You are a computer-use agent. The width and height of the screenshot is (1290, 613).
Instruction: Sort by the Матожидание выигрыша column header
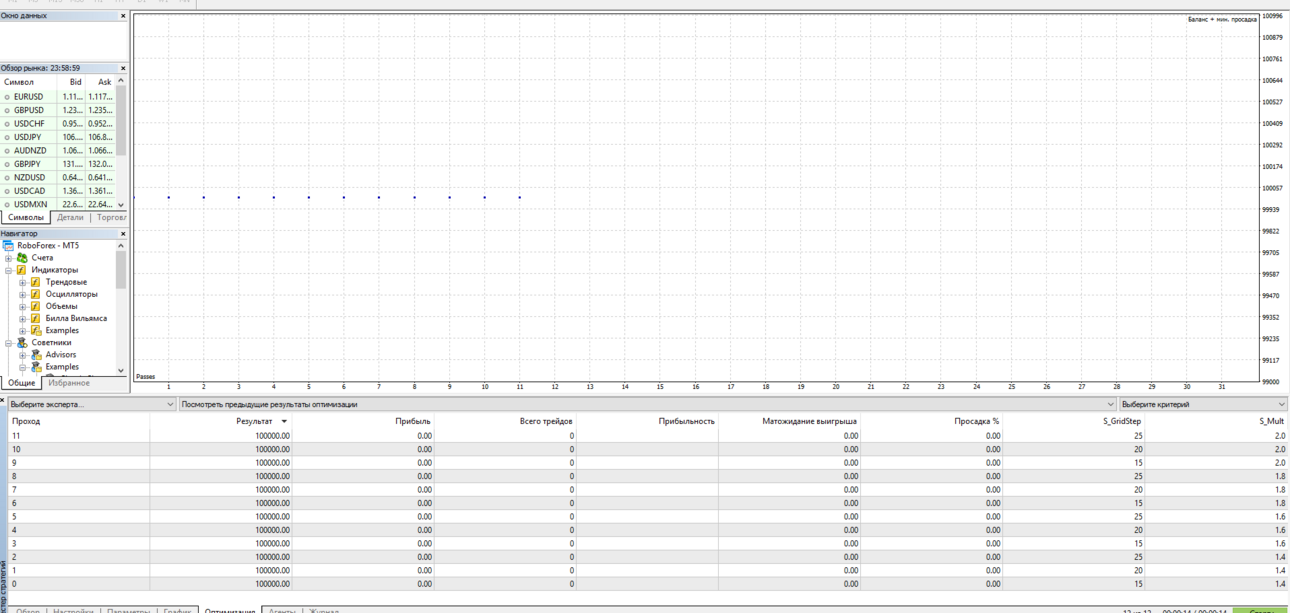tap(789, 421)
